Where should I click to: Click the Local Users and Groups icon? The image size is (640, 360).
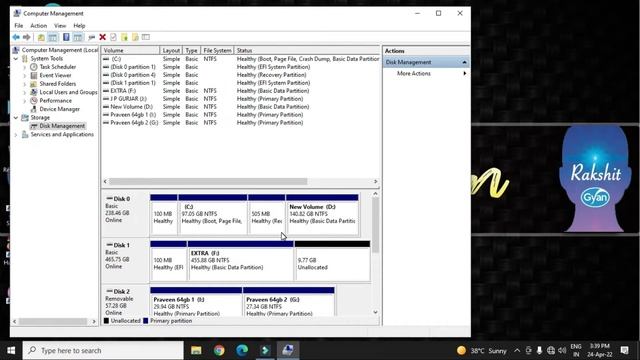(34, 92)
